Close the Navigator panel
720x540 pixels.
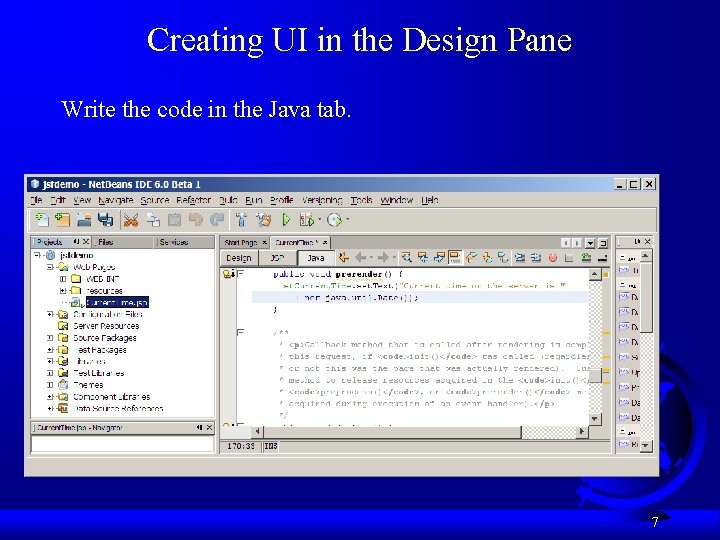(209, 428)
